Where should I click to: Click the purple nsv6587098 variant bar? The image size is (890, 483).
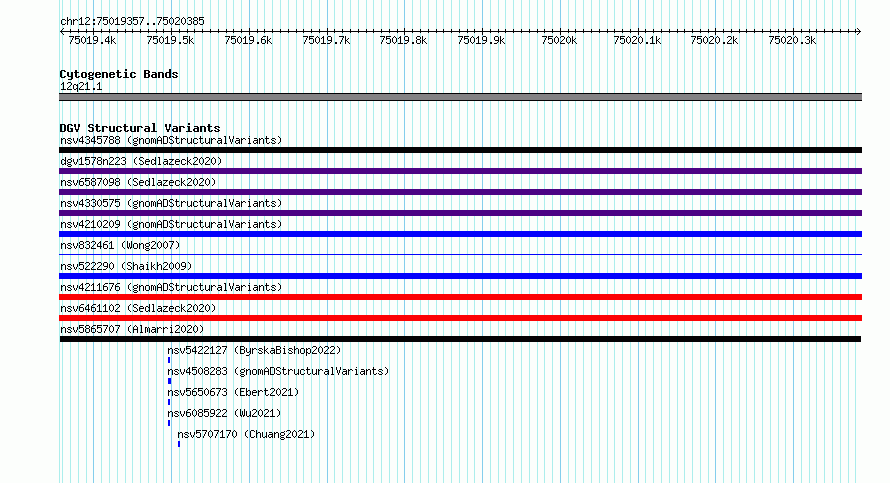pos(460,192)
